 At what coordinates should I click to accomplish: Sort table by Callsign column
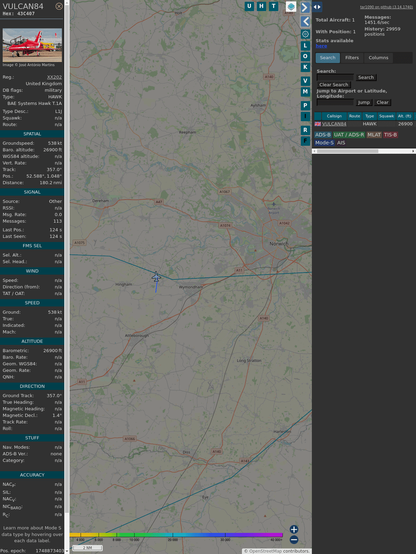(x=334, y=116)
